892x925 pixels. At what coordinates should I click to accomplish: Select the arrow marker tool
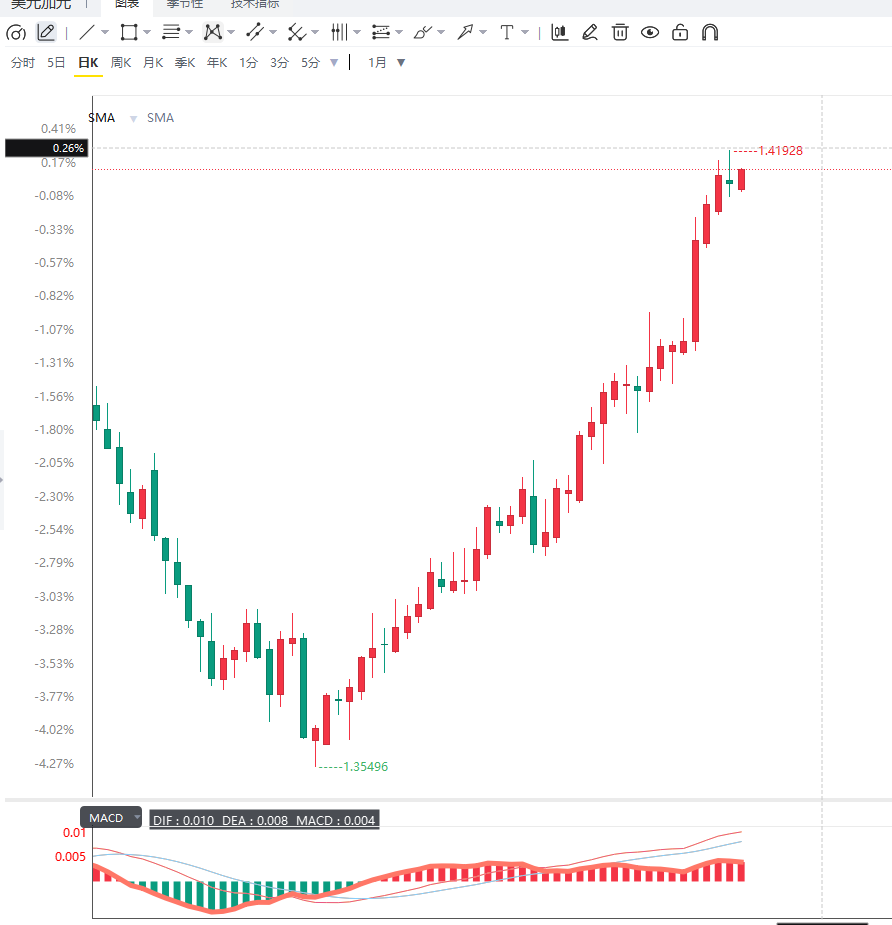click(x=465, y=32)
